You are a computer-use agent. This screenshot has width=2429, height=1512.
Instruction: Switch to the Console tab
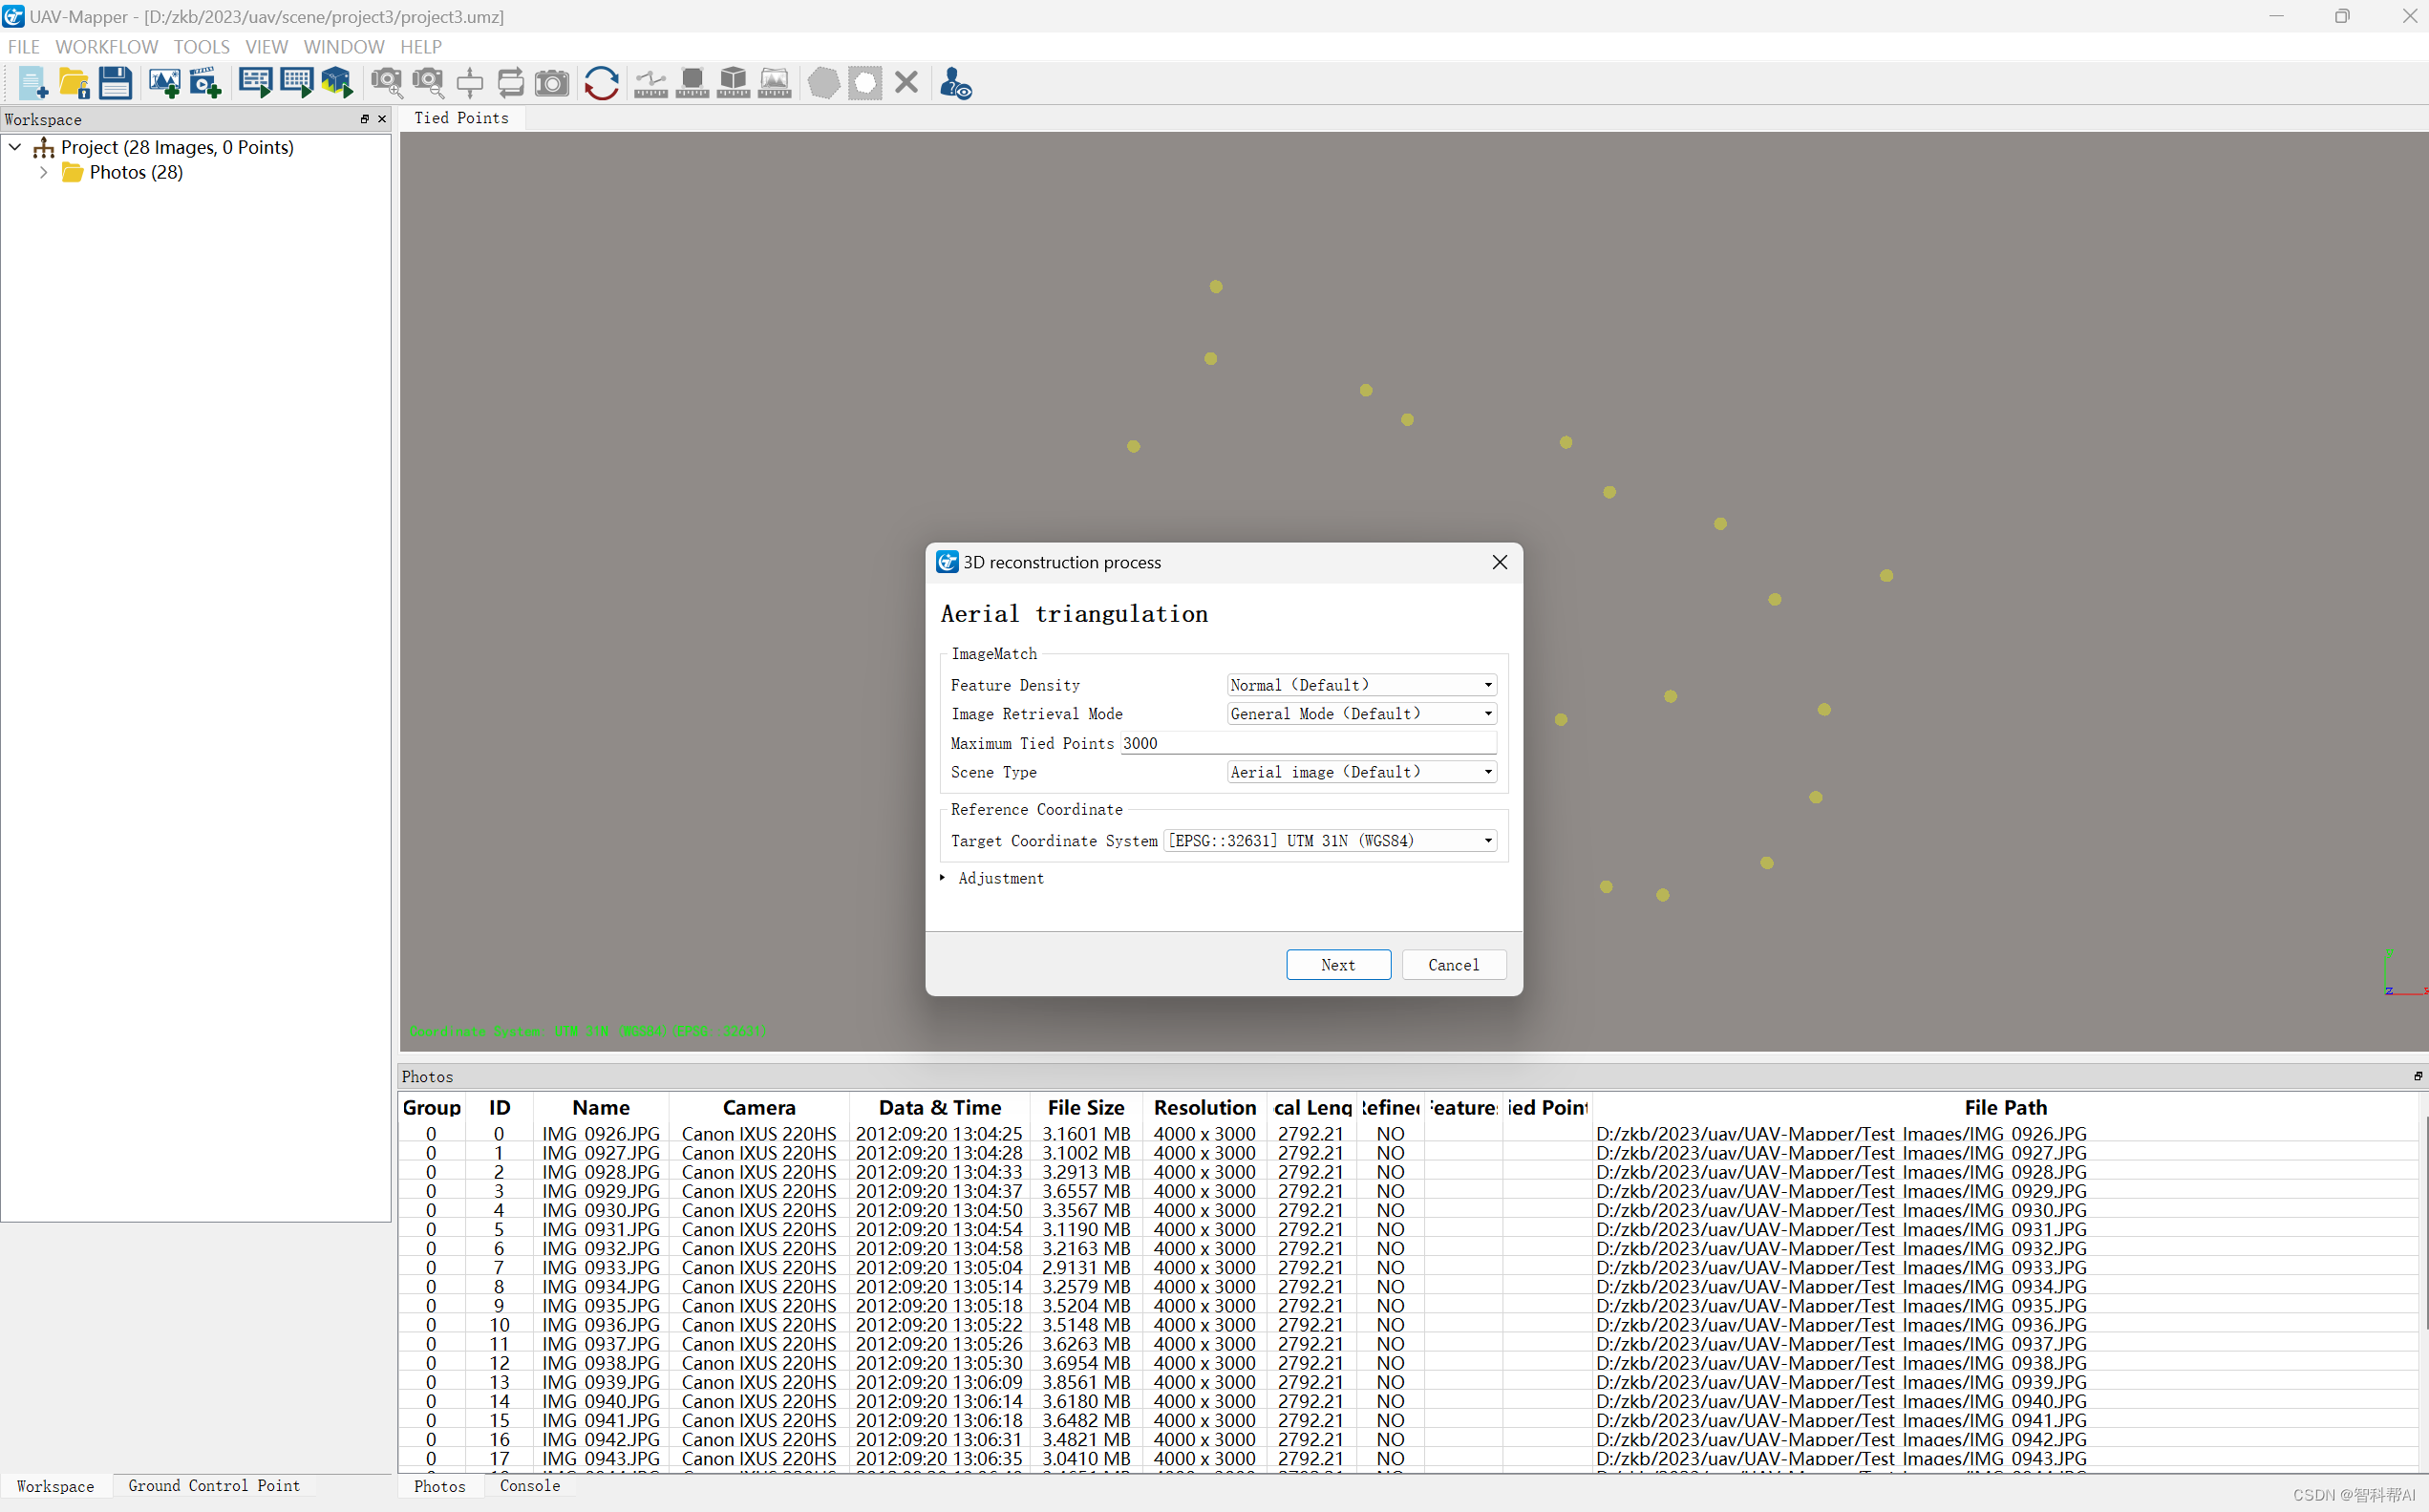click(530, 1486)
